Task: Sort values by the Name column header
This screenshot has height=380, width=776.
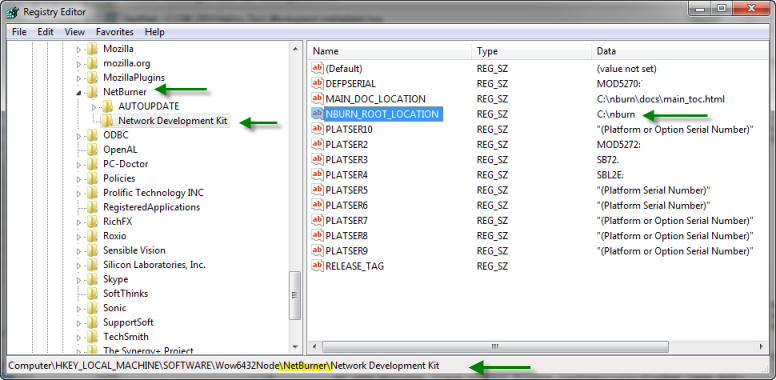Action: 389,51
